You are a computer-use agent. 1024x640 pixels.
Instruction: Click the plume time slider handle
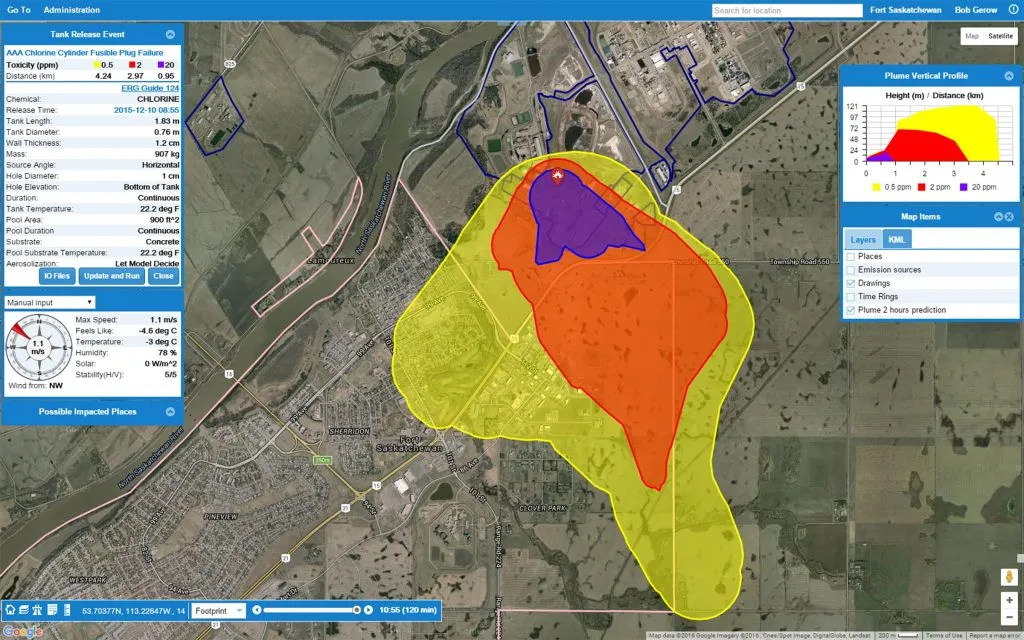pos(357,610)
